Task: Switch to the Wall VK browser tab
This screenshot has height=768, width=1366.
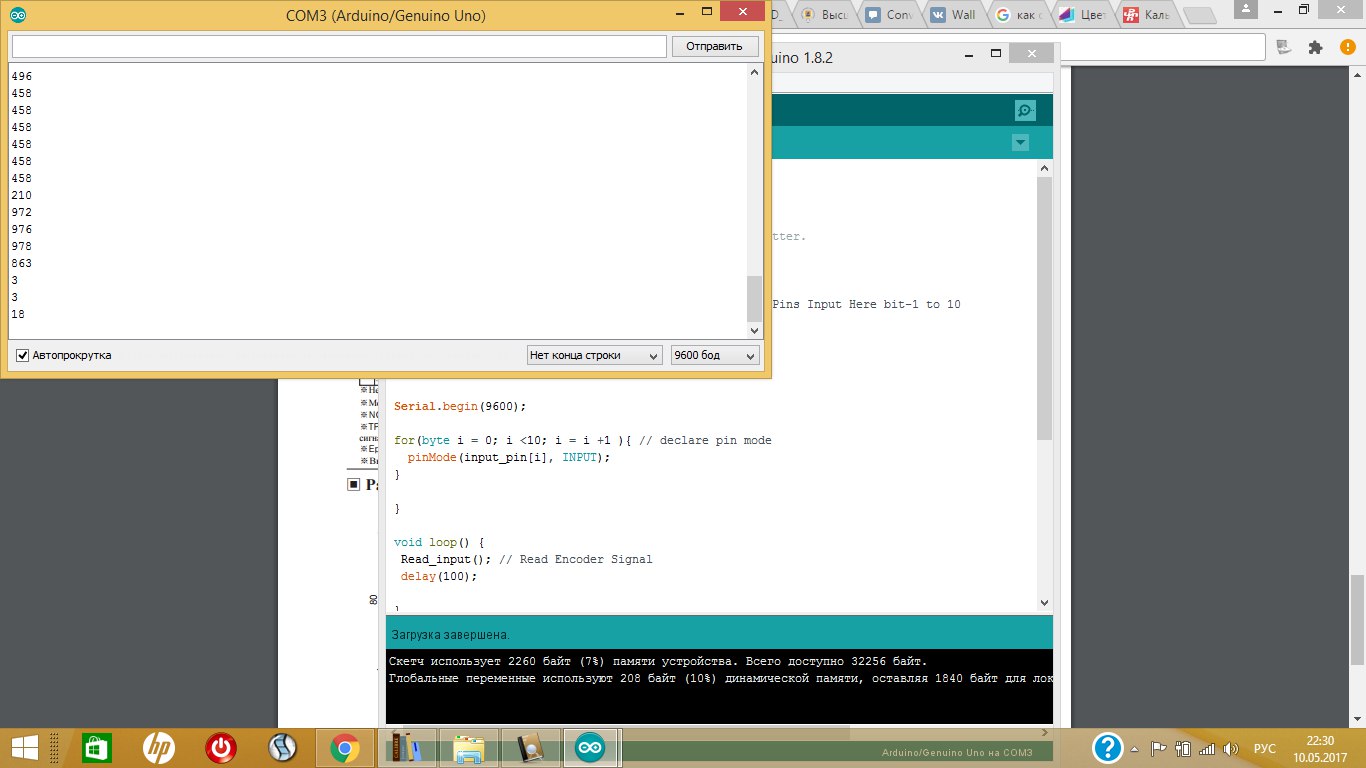Action: (951, 14)
